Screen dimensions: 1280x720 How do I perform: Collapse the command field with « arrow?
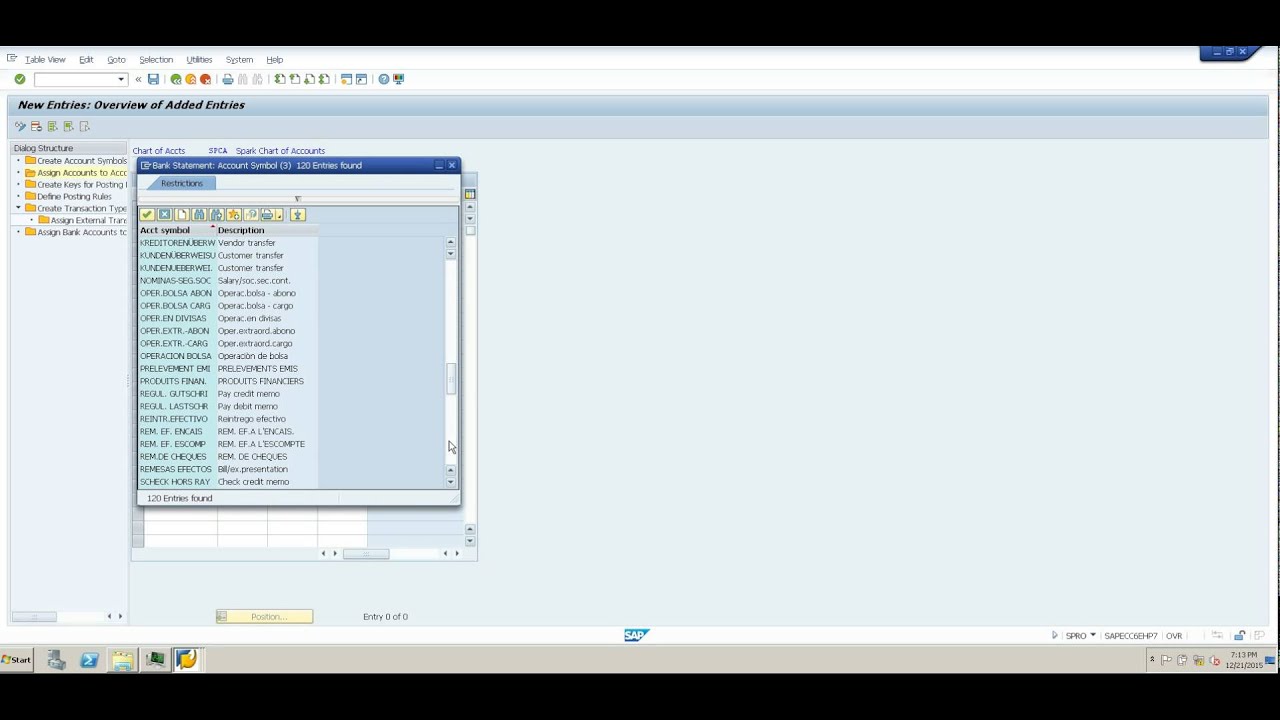click(x=138, y=79)
